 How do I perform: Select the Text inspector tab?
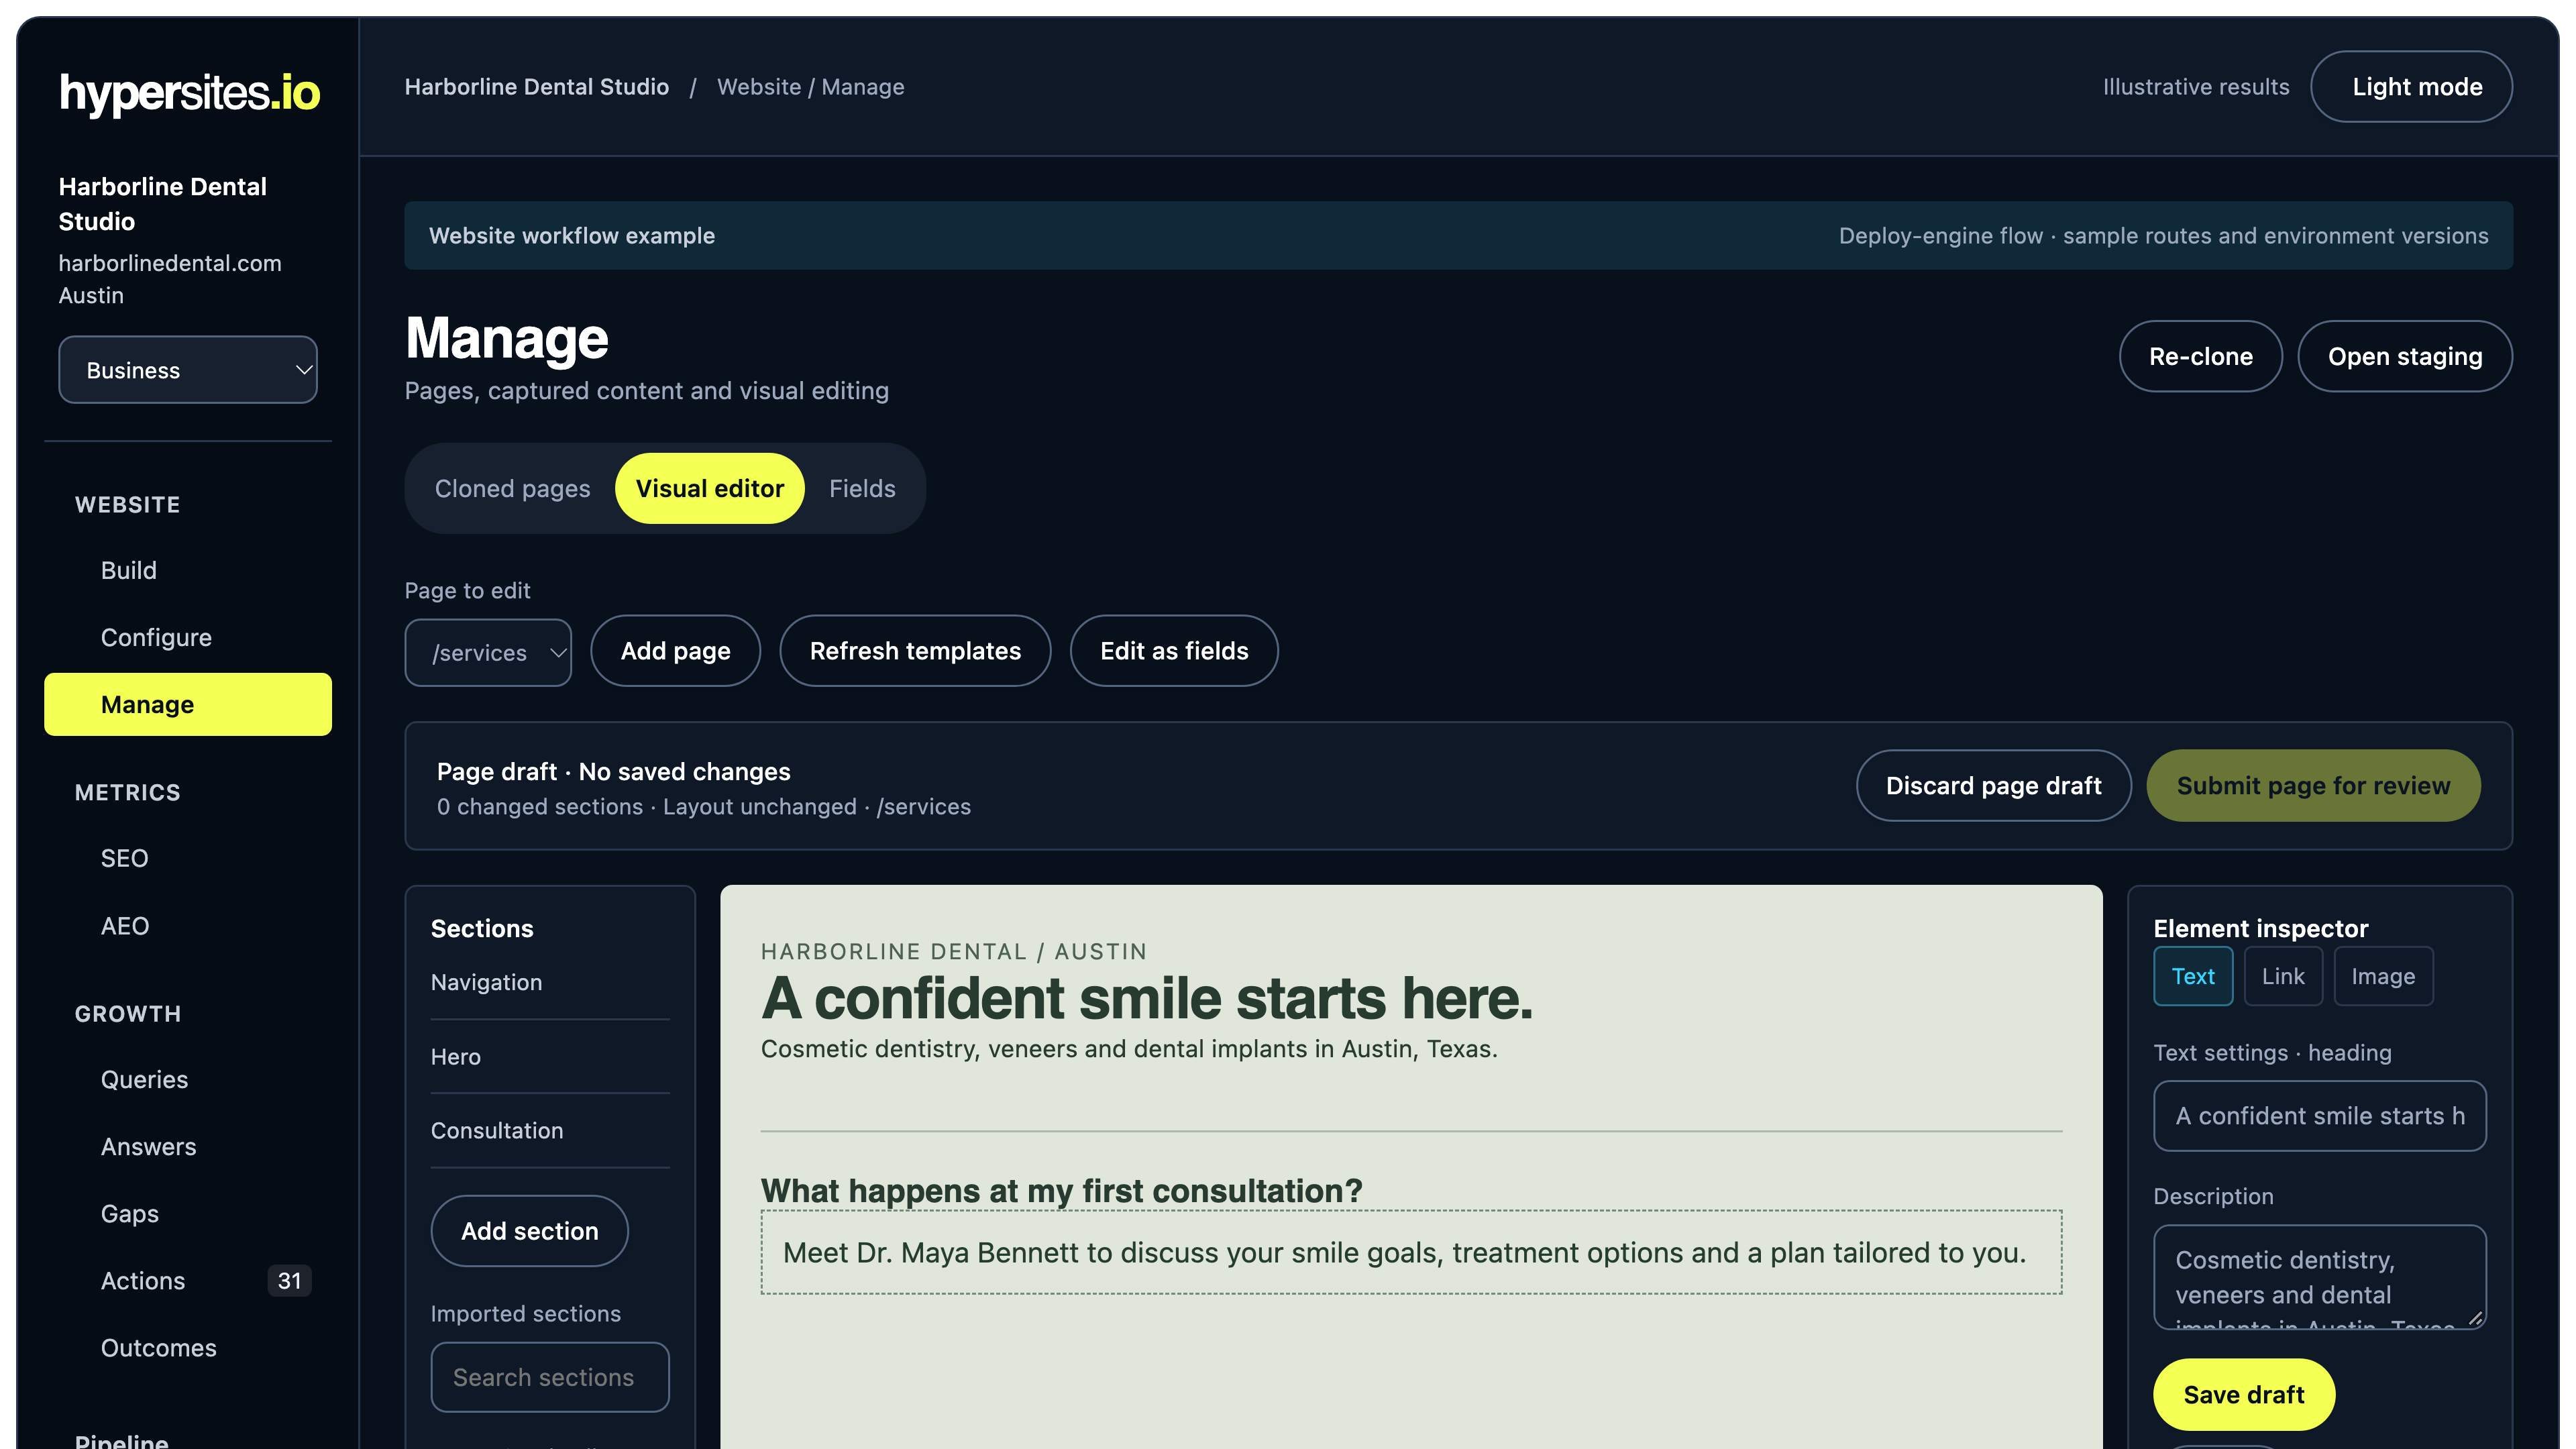[2193, 976]
